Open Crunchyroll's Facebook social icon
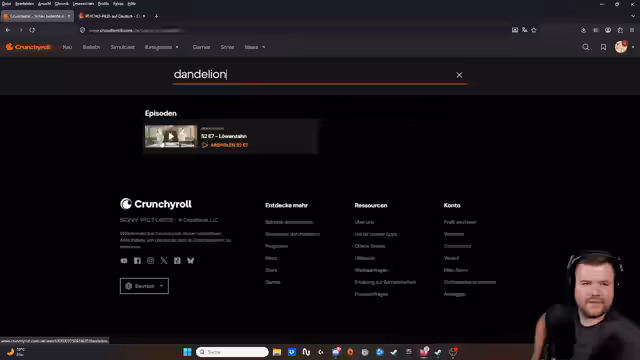This screenshot has height=360, width=640. pyautogui.click(x=137, y=260)
